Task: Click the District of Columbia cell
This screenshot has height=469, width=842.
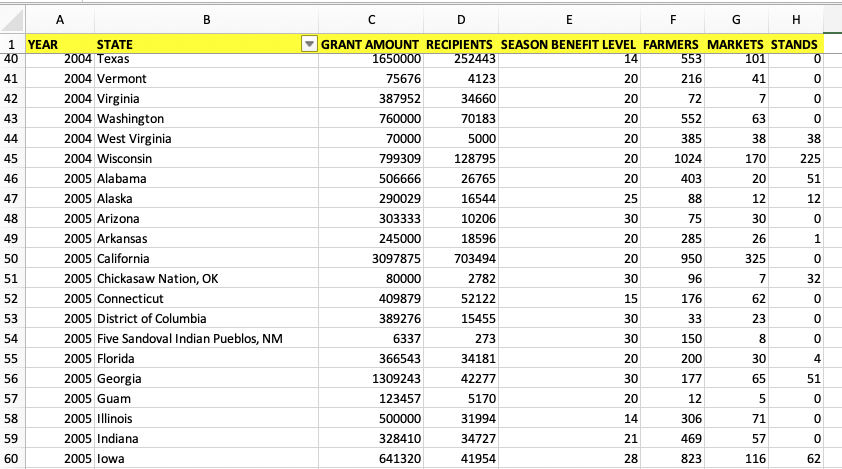Action: [152, 319]
